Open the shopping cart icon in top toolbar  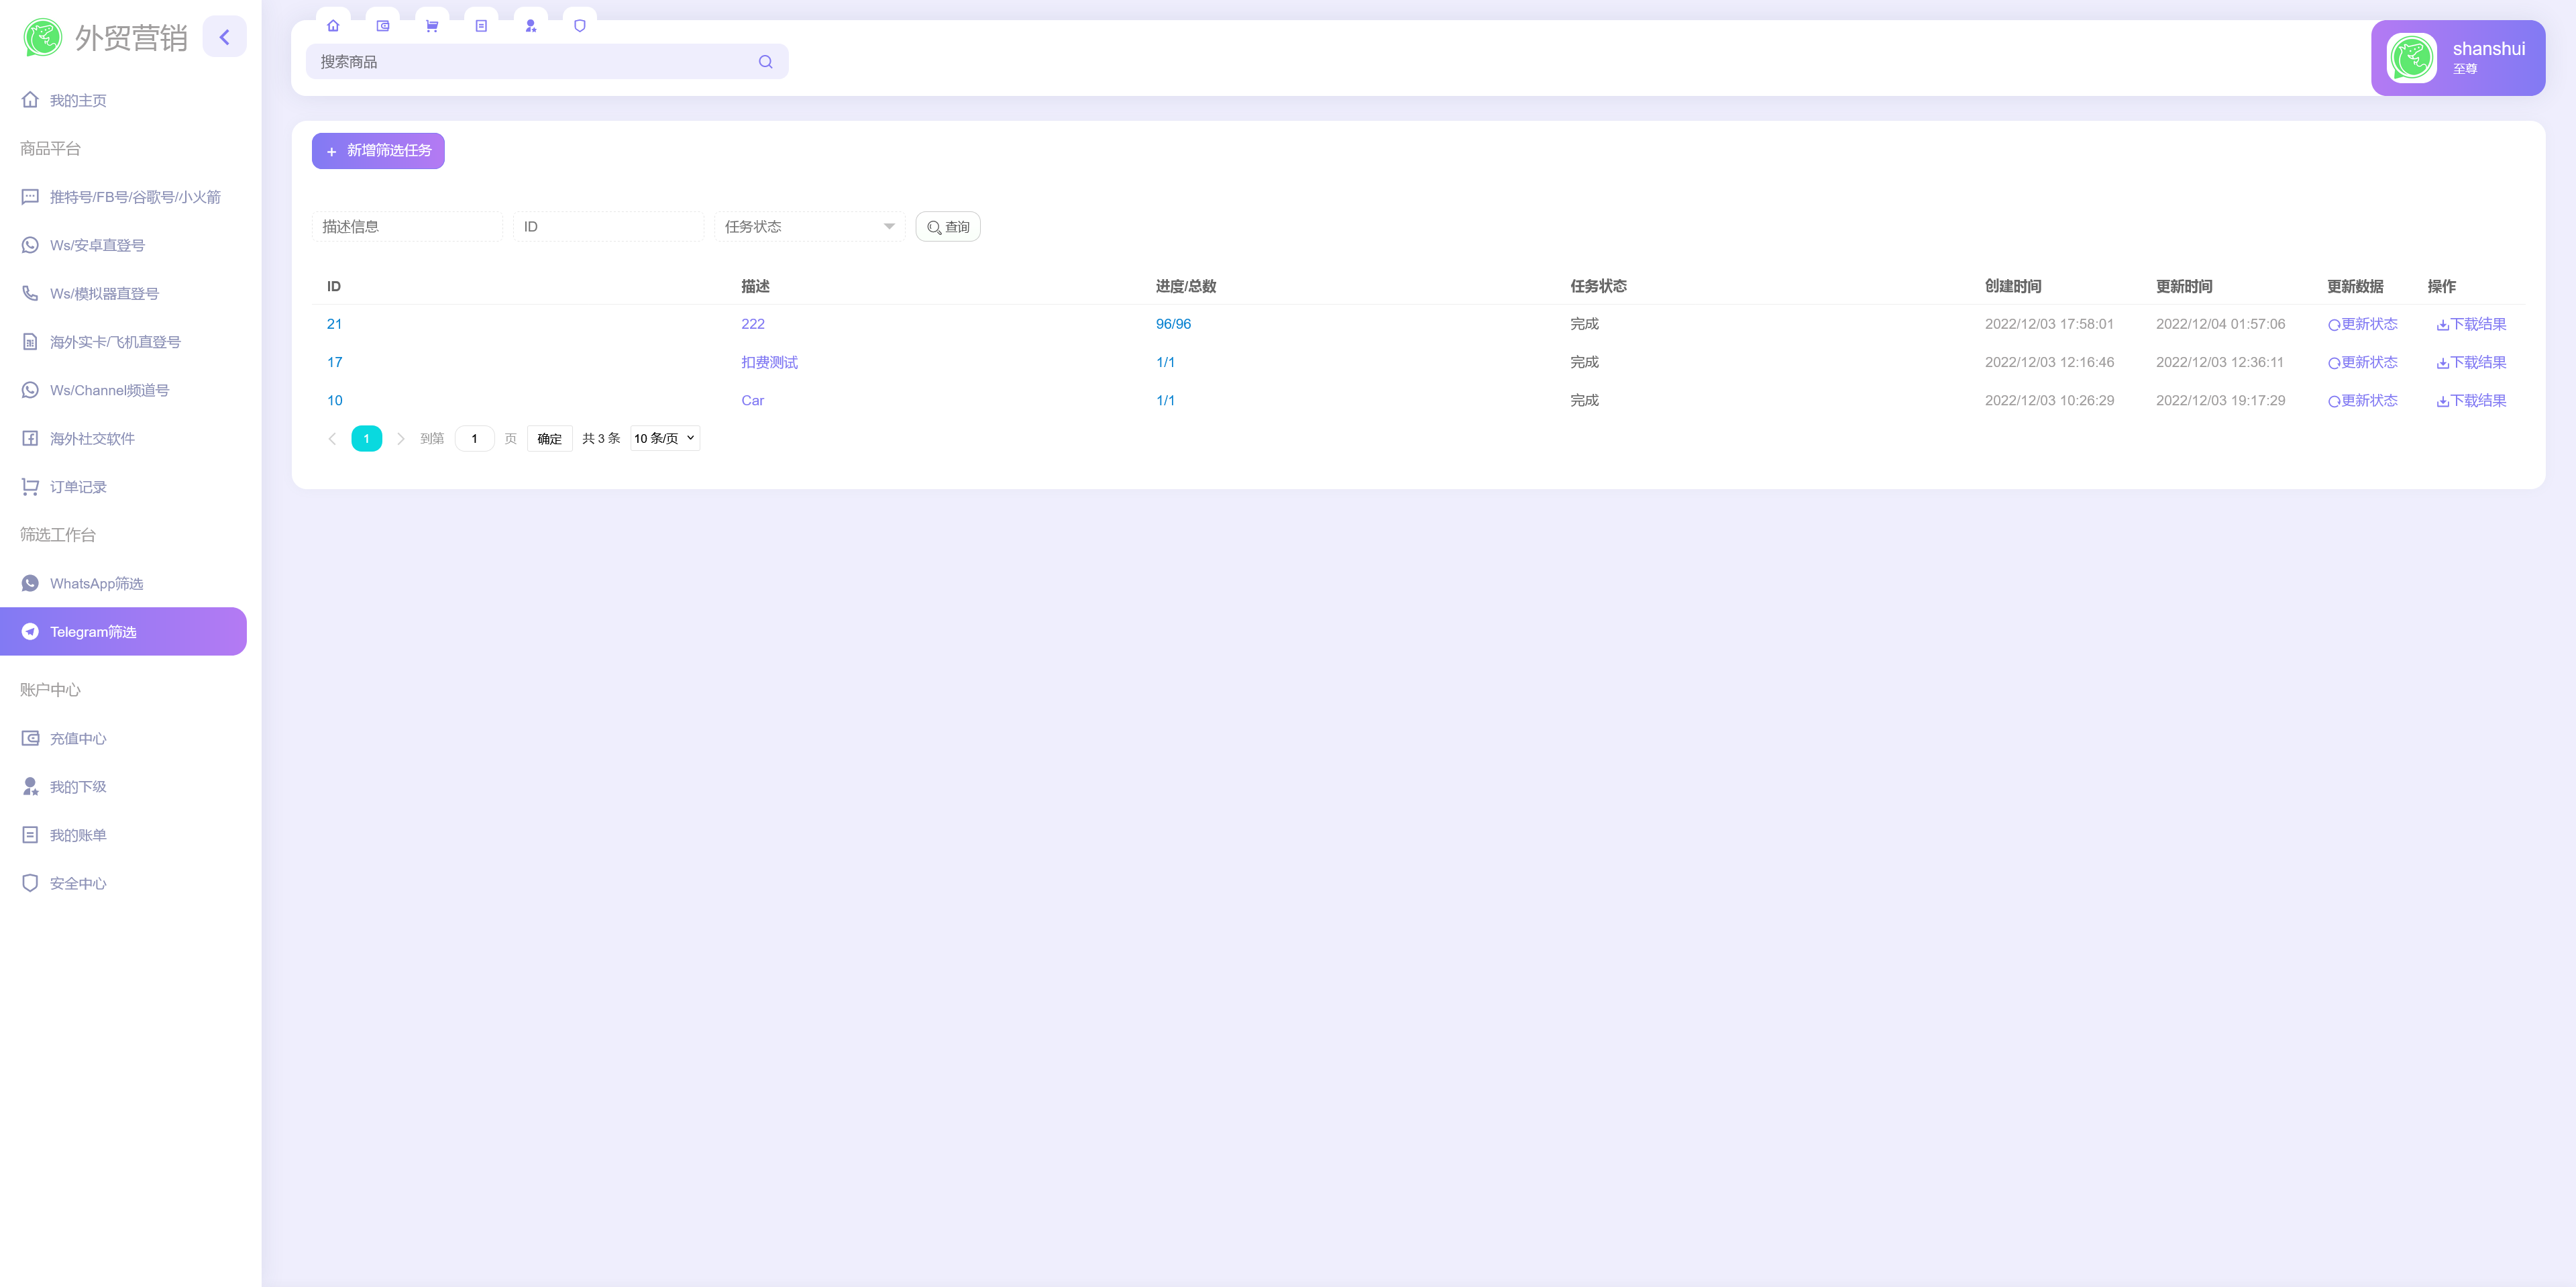[x=432, y=25]
